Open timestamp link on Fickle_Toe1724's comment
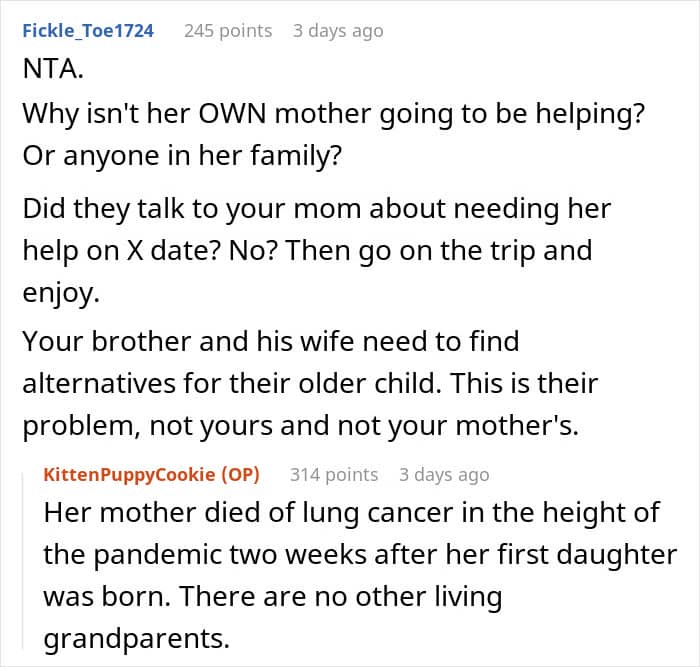Viewport: 700px width, 667px height. (x=337, y=31)
